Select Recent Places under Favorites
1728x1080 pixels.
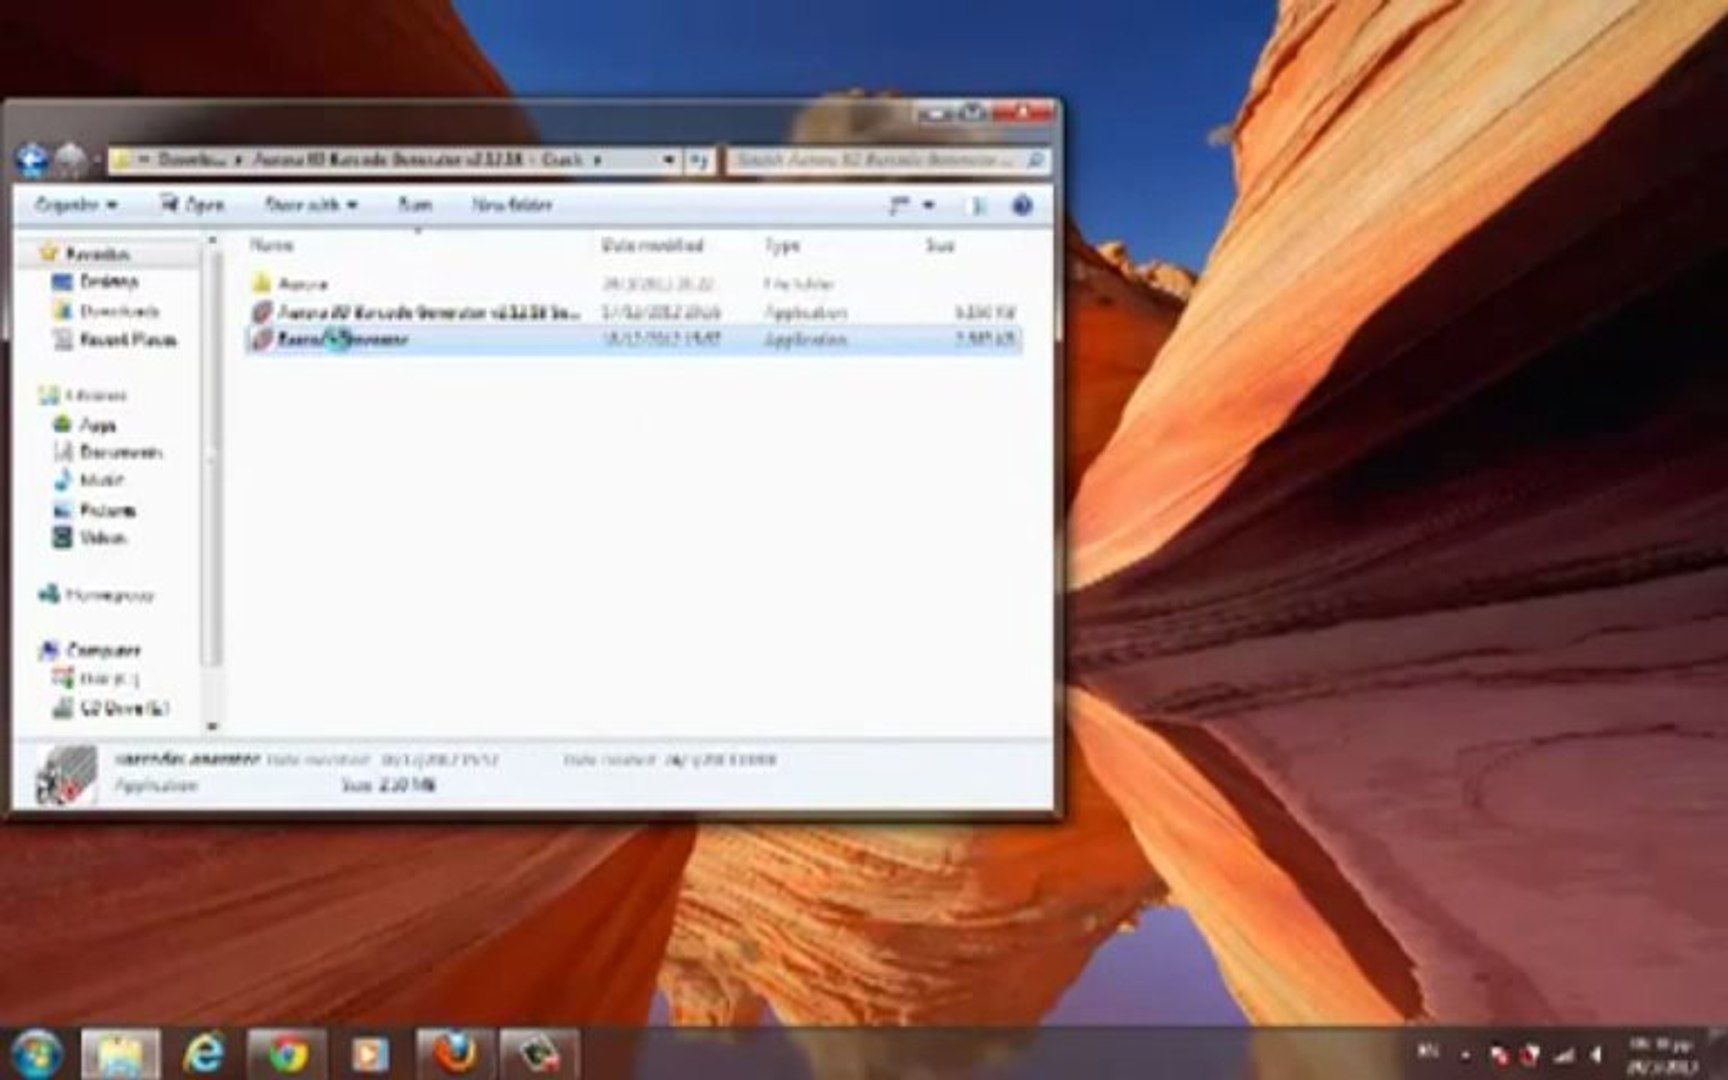(128, 340)
